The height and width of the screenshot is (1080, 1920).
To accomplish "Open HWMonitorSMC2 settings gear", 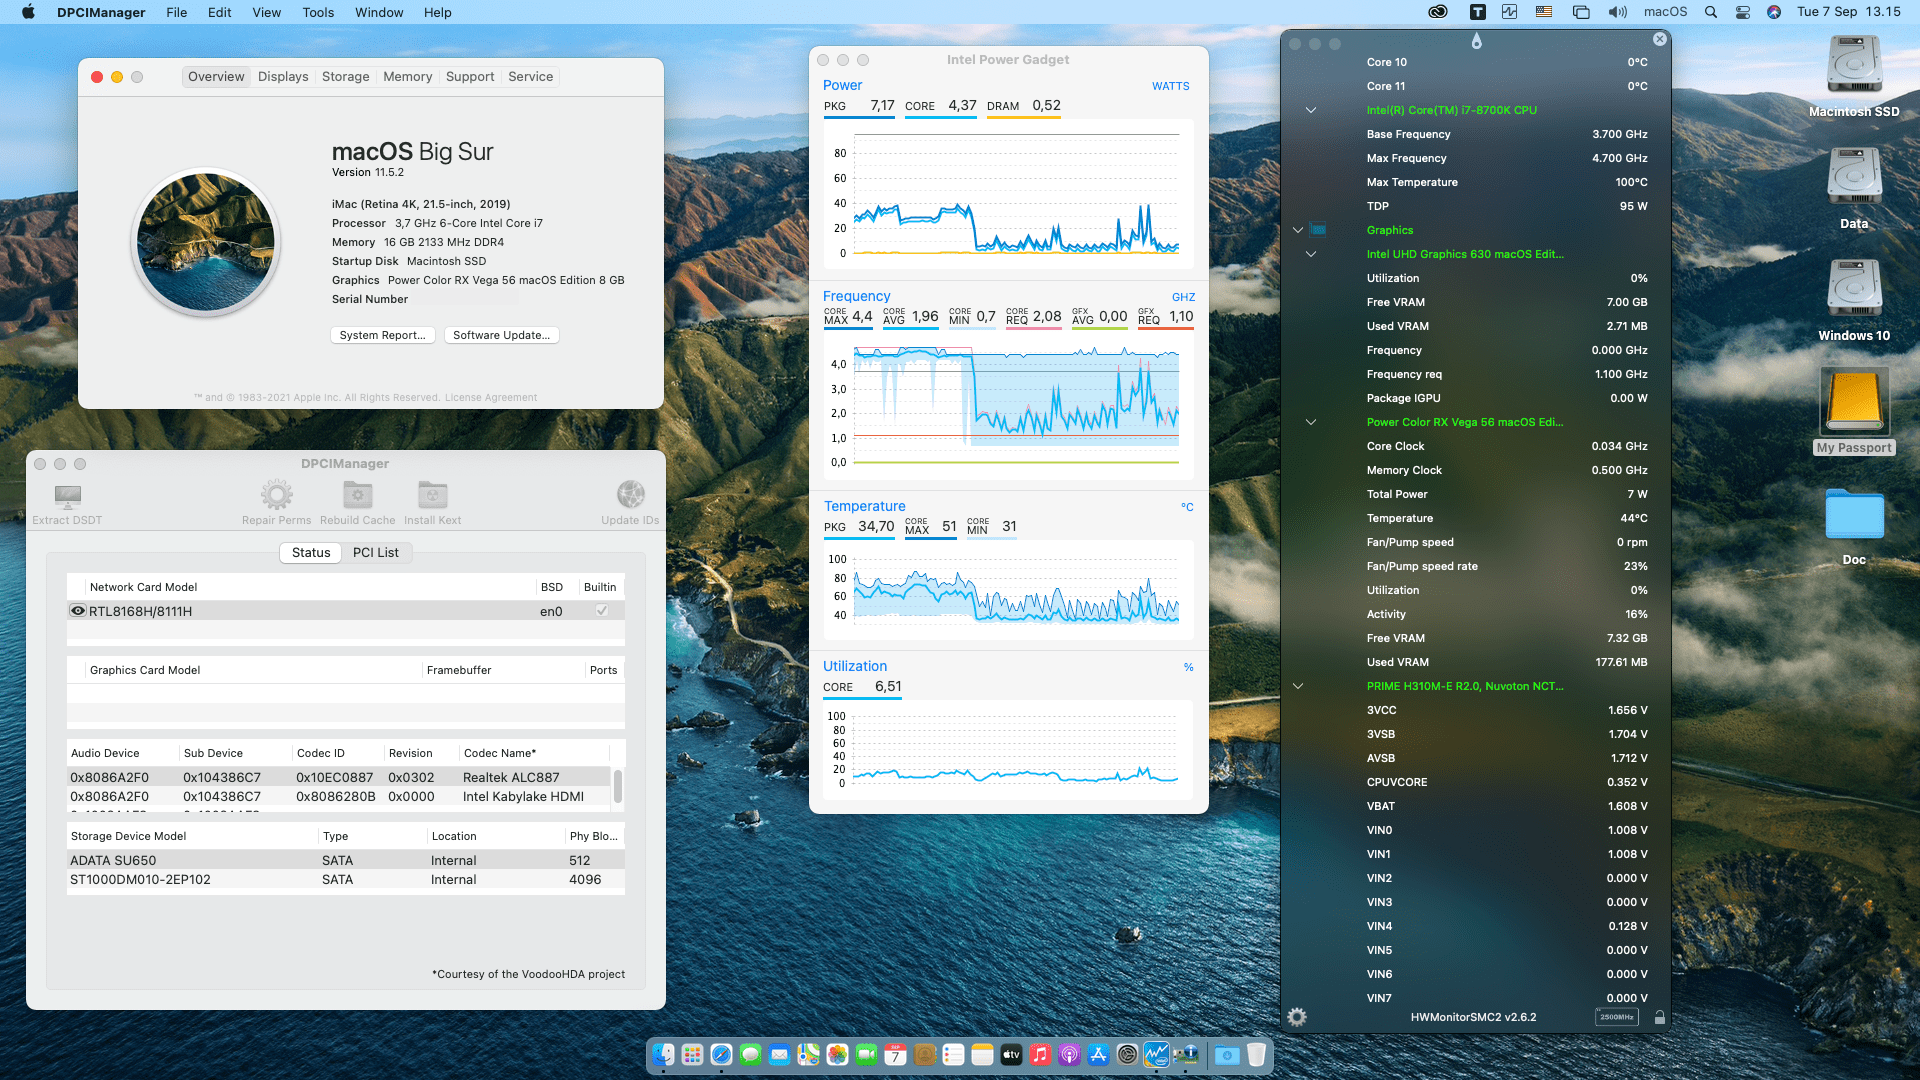I will pos(1297,1017).
